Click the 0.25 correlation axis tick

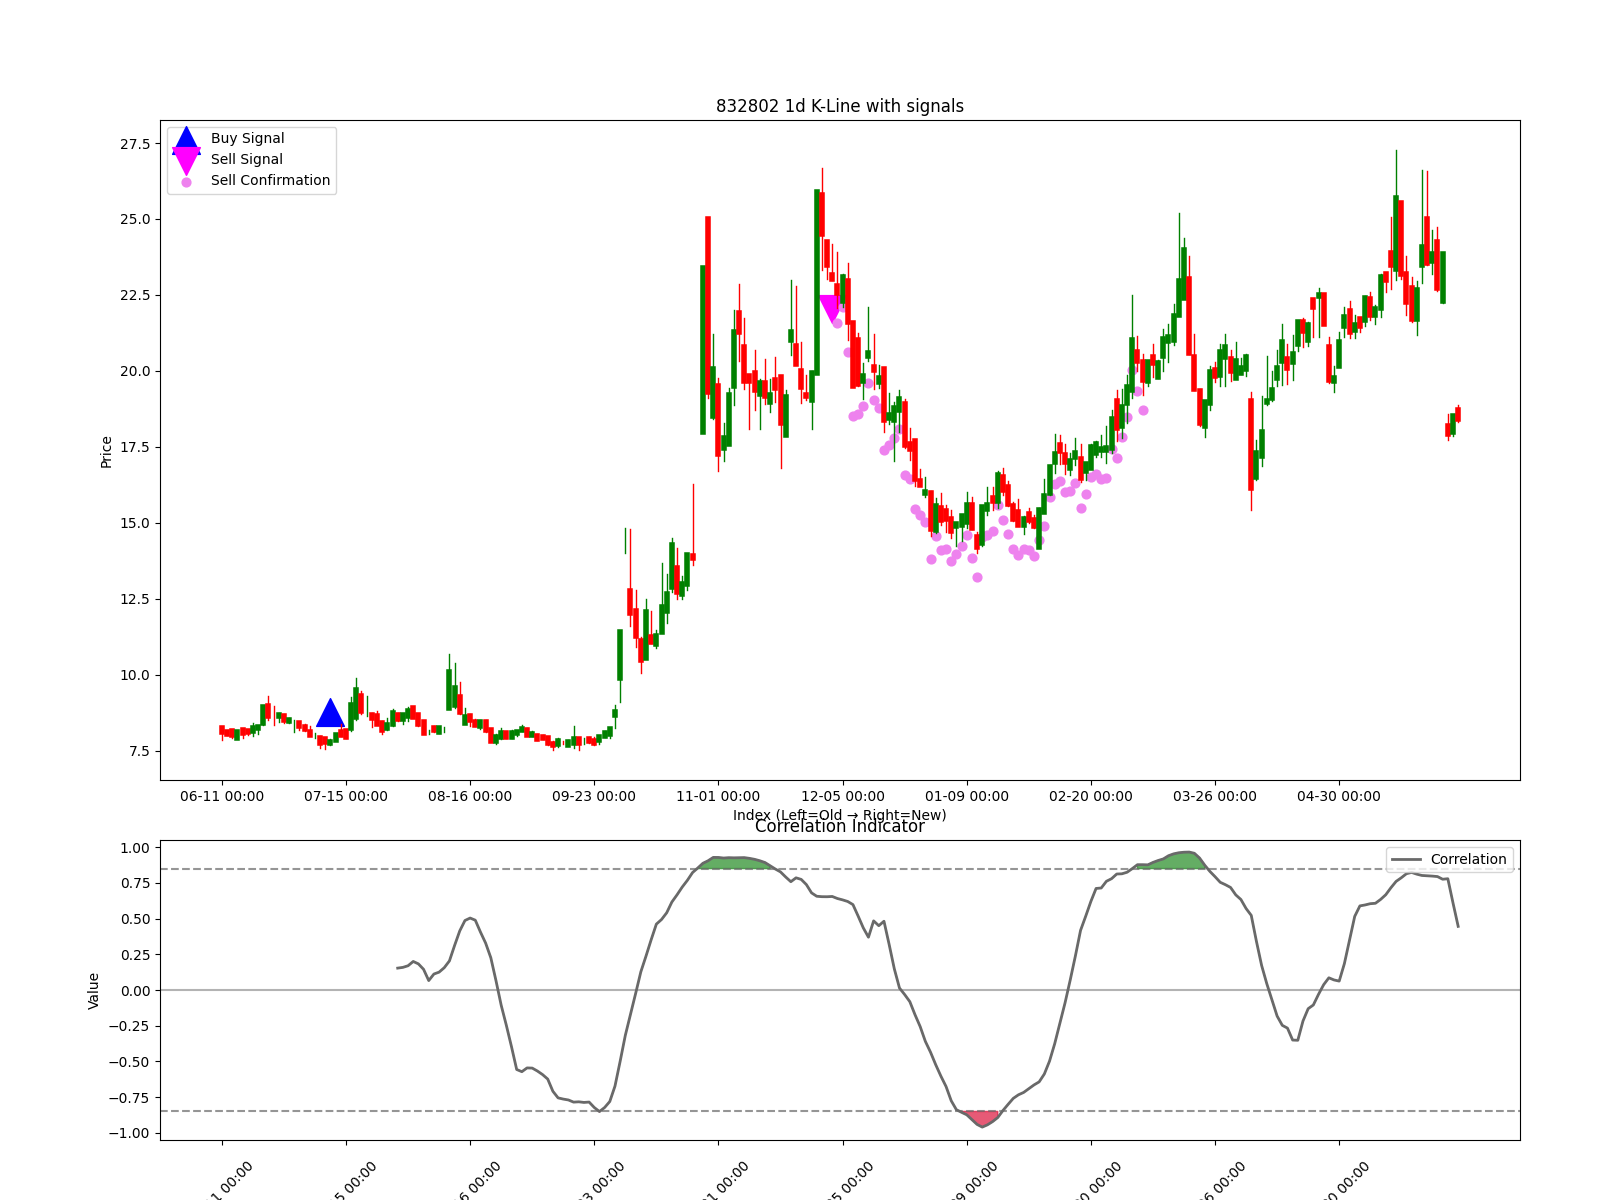coord(135,955)
